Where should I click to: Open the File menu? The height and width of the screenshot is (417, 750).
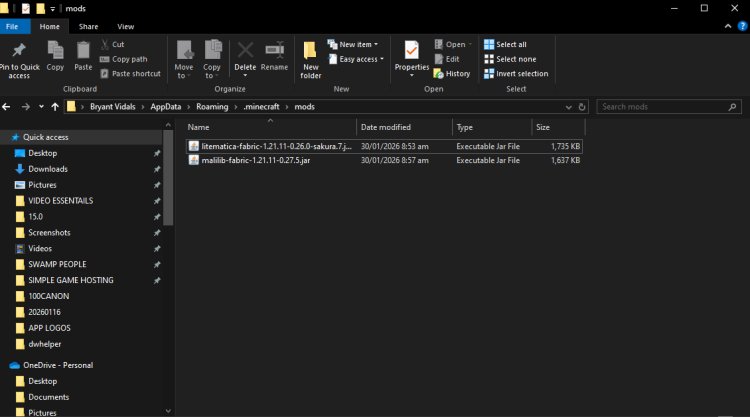18,26
